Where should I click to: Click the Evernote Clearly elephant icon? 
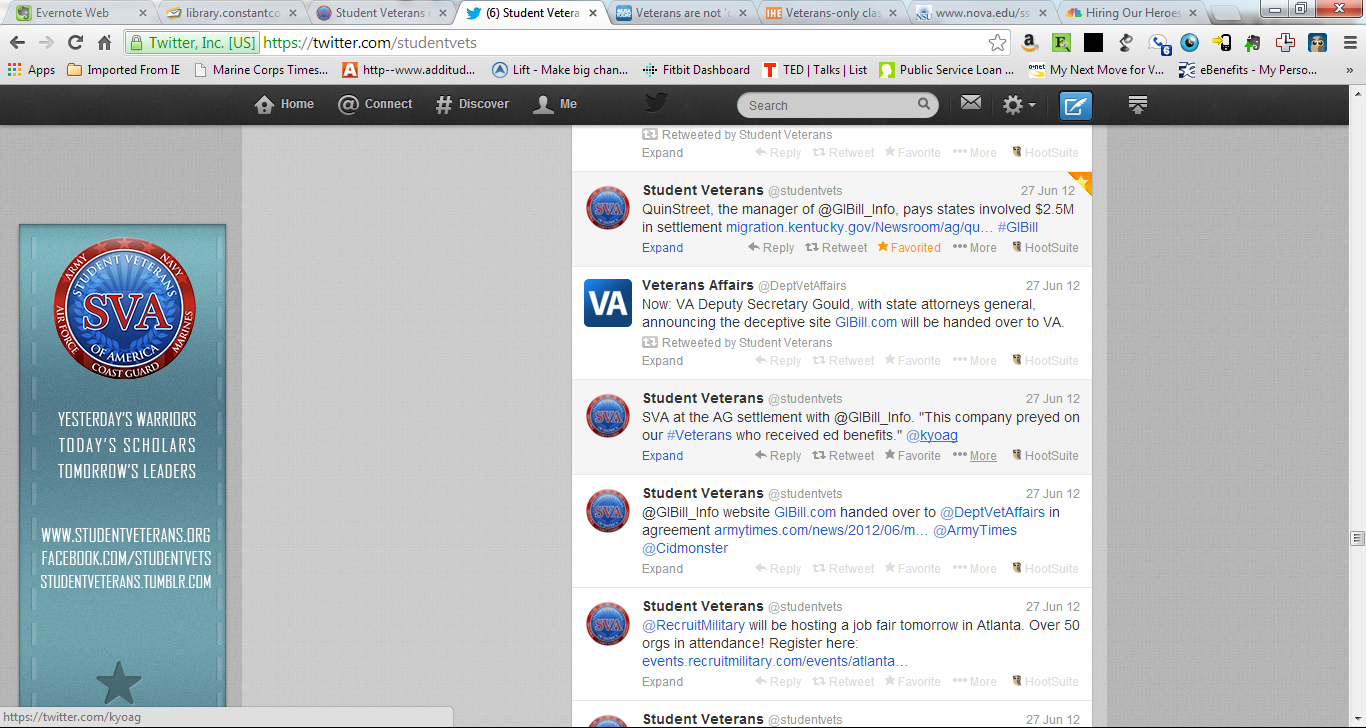pyautogui.click(x=1253, y=43)
